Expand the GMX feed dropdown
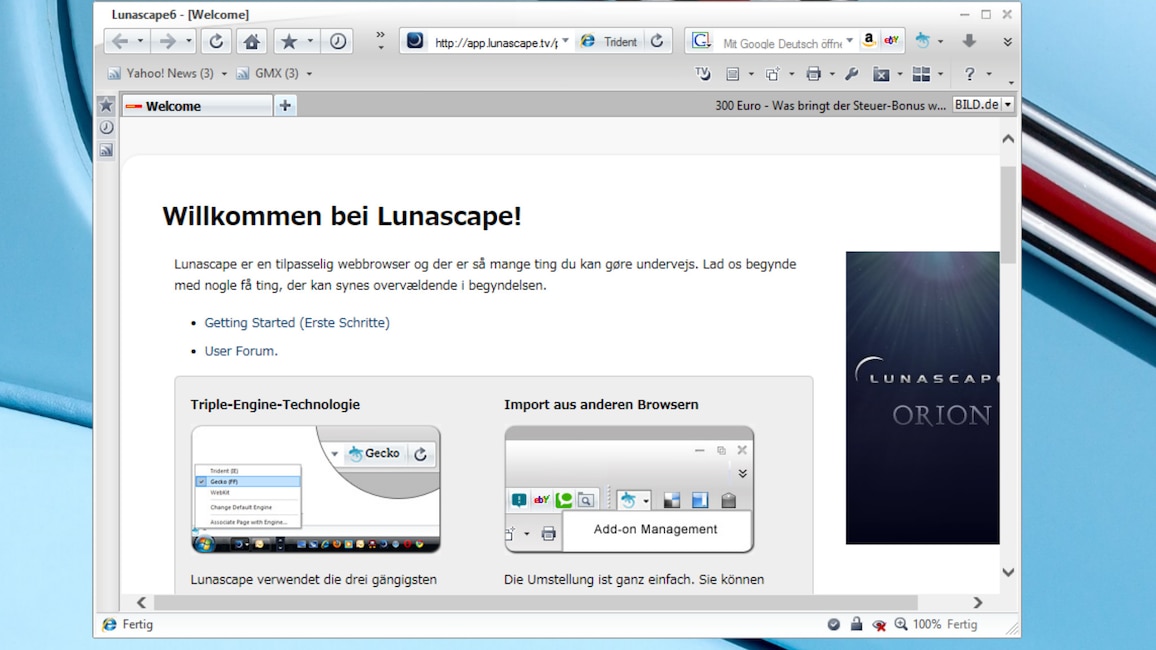 [309, 74]
